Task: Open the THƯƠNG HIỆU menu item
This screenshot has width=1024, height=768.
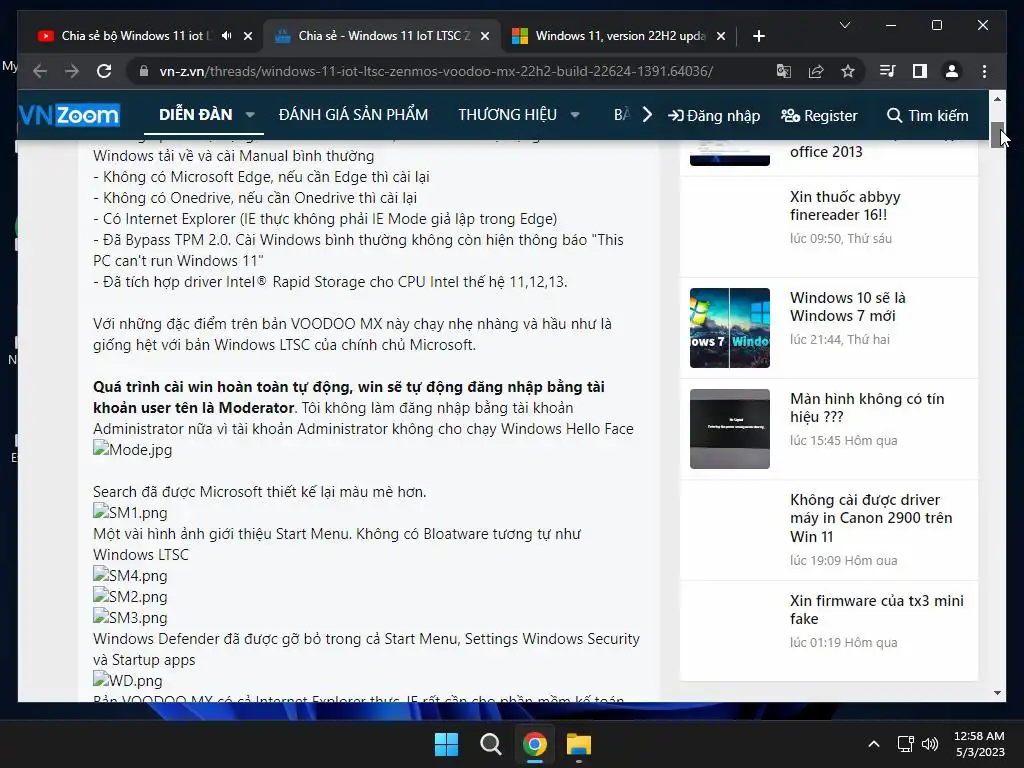Action: [x=507, y=115]
